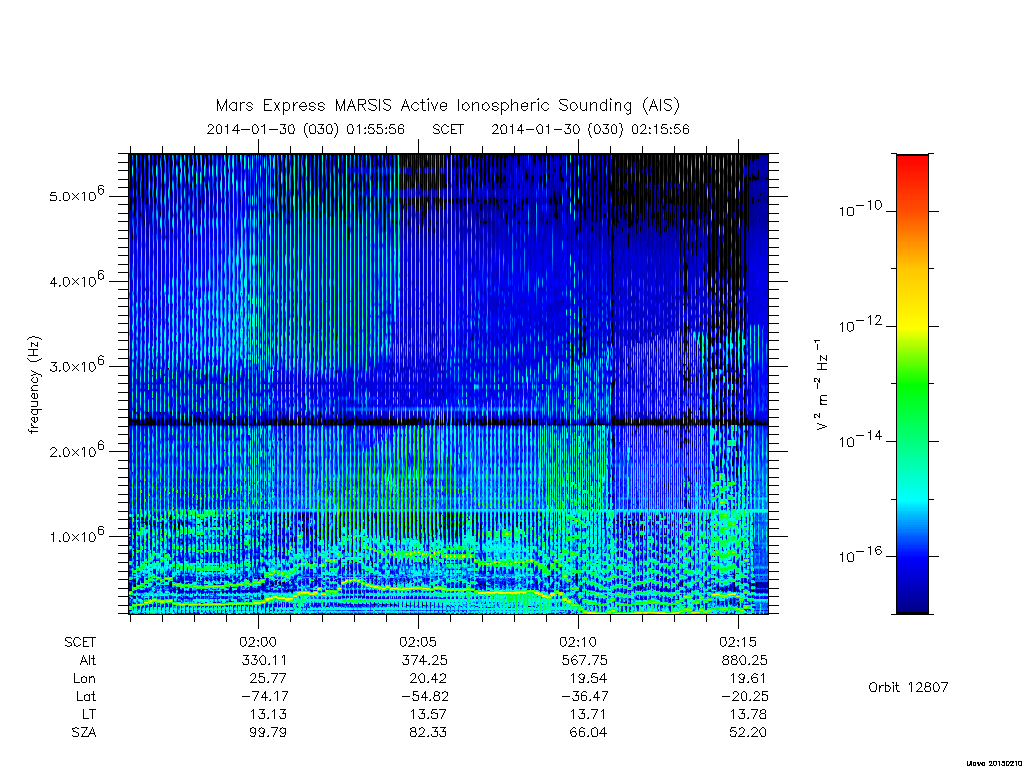Image resolution: width=1024 pixels, height=768 pixels.
Task: Select the 02:05 time axis tick label
Action: click(418, 642)
